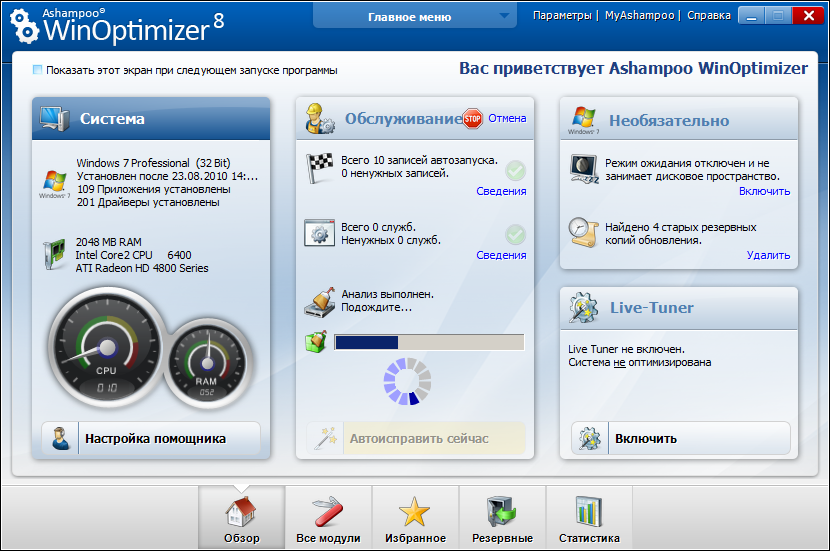Click 'Сведения' link under autostart entries
830x551 pixels.
click(501, 191)
